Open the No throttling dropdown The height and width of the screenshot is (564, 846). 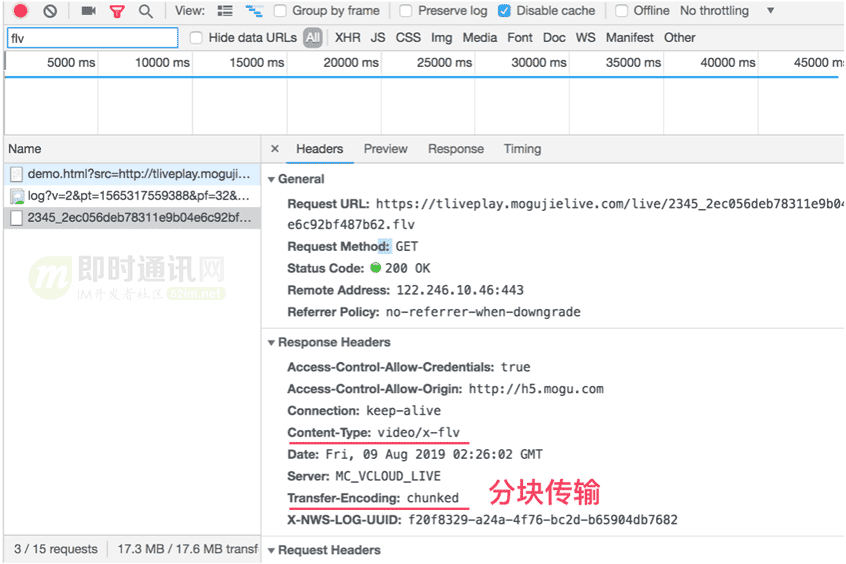click(x=727, y=11)
